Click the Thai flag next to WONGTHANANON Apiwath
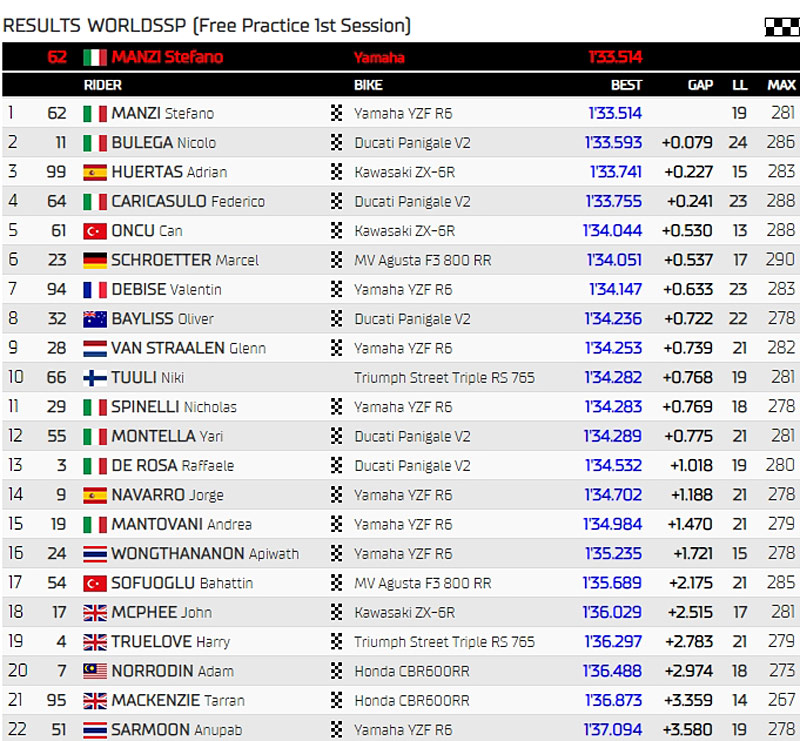The height and width of the screenshot is (741, 800). tap(95, 554)
